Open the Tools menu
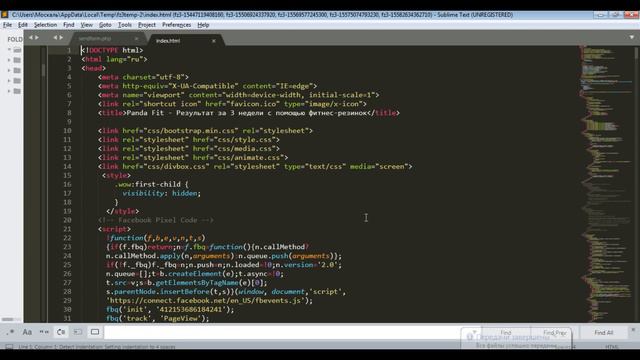This screenshot has height=360, width=640. [124, 25]
